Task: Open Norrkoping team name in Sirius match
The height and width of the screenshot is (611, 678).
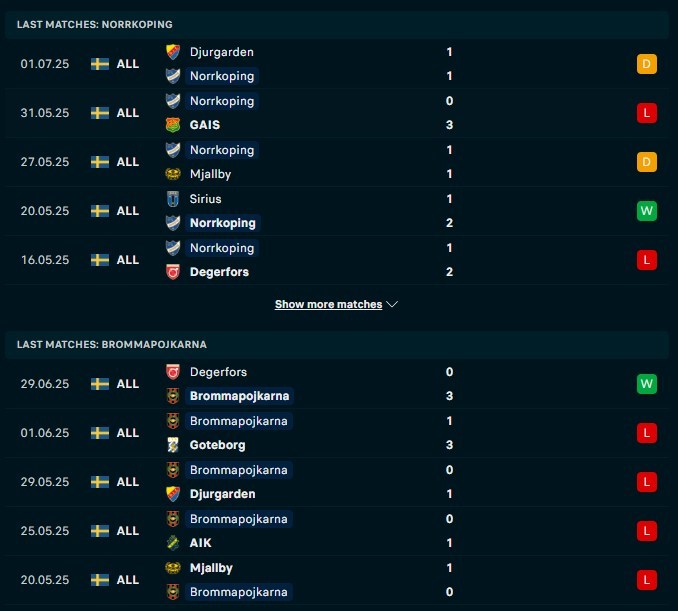Action: click(x=223, y=223)
